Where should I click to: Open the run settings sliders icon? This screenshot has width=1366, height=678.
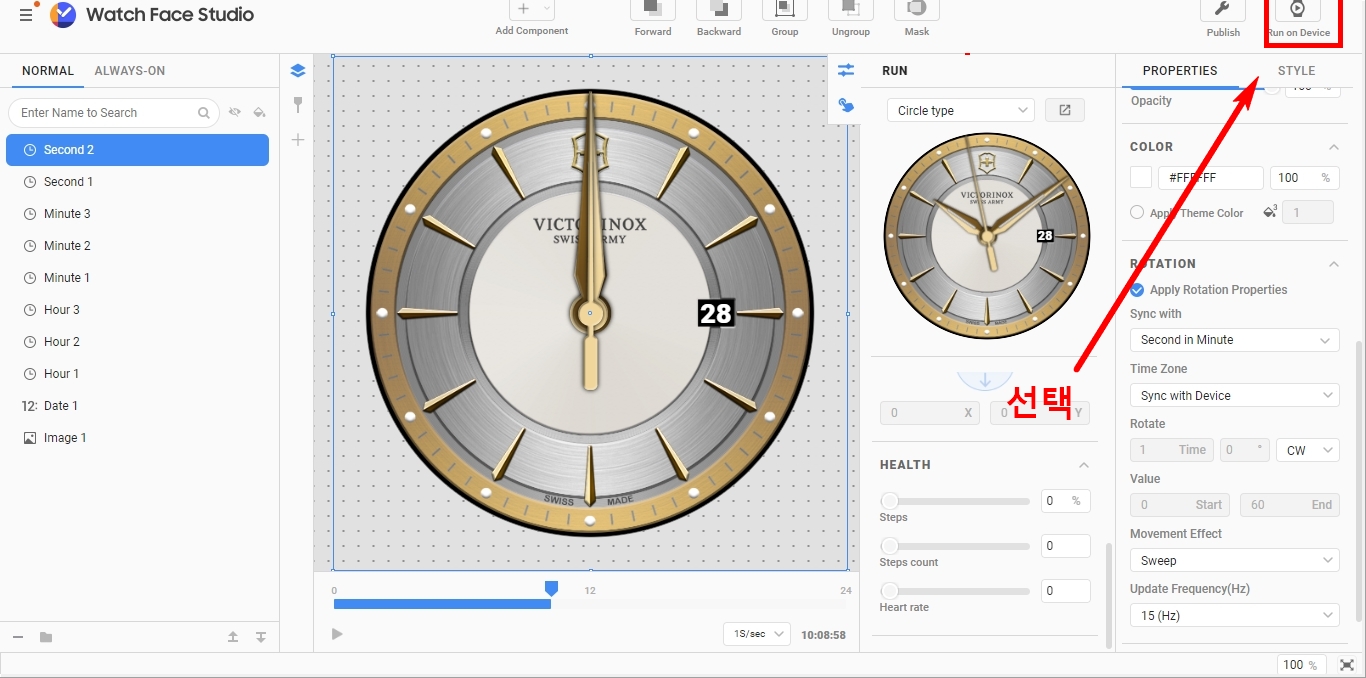click(x=846, y=70)
